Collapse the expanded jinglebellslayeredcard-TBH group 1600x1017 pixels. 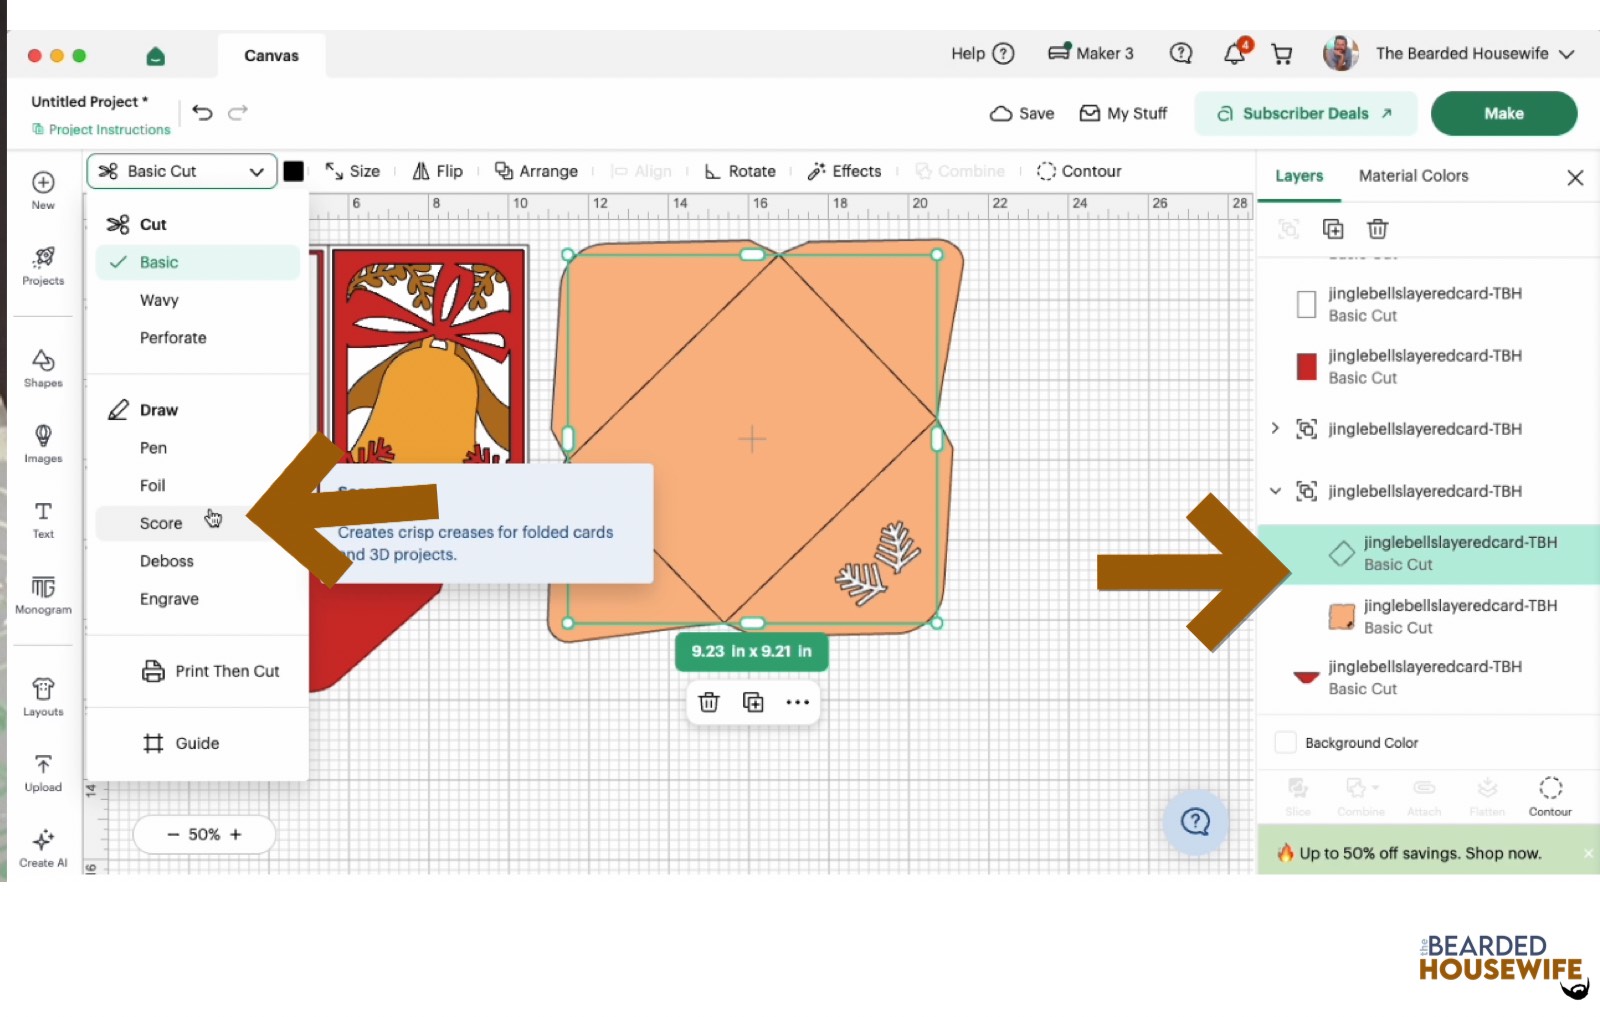(1275, 491)
